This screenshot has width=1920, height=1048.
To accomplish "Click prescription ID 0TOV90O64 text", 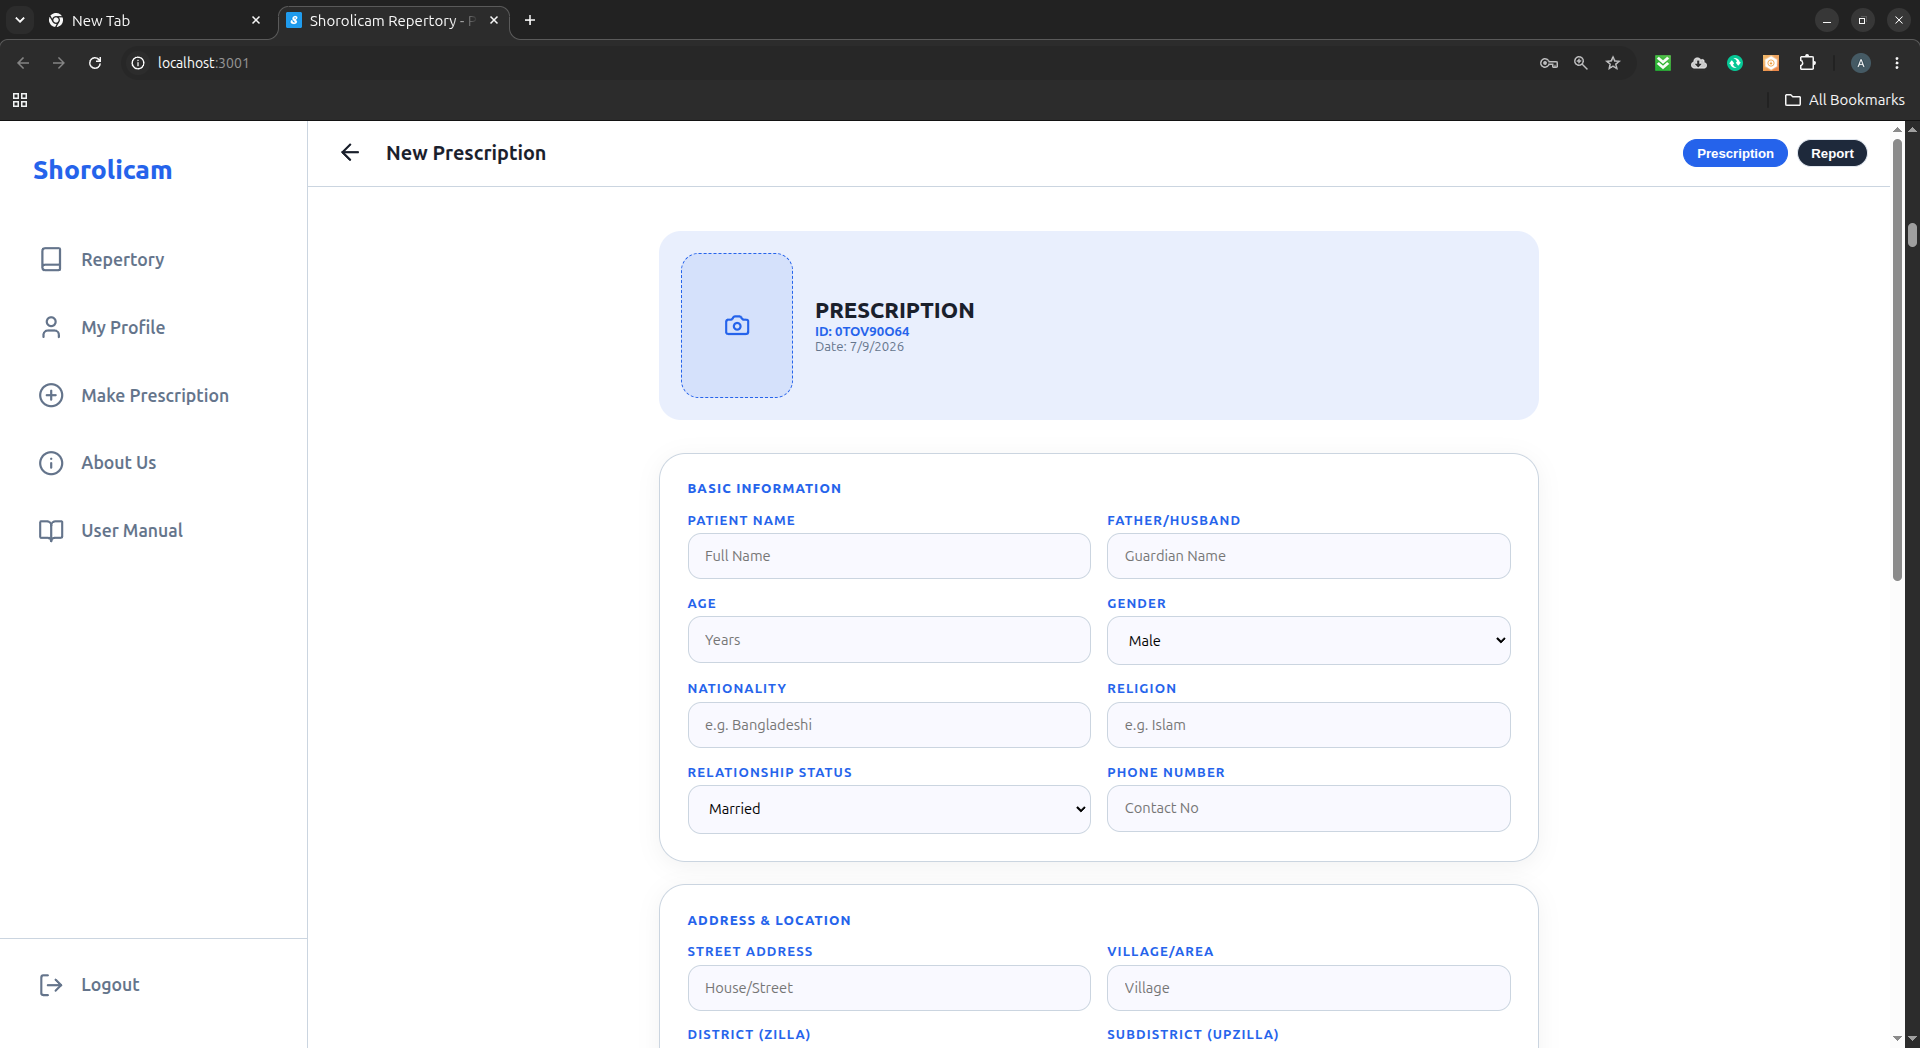I will (862, 331).
